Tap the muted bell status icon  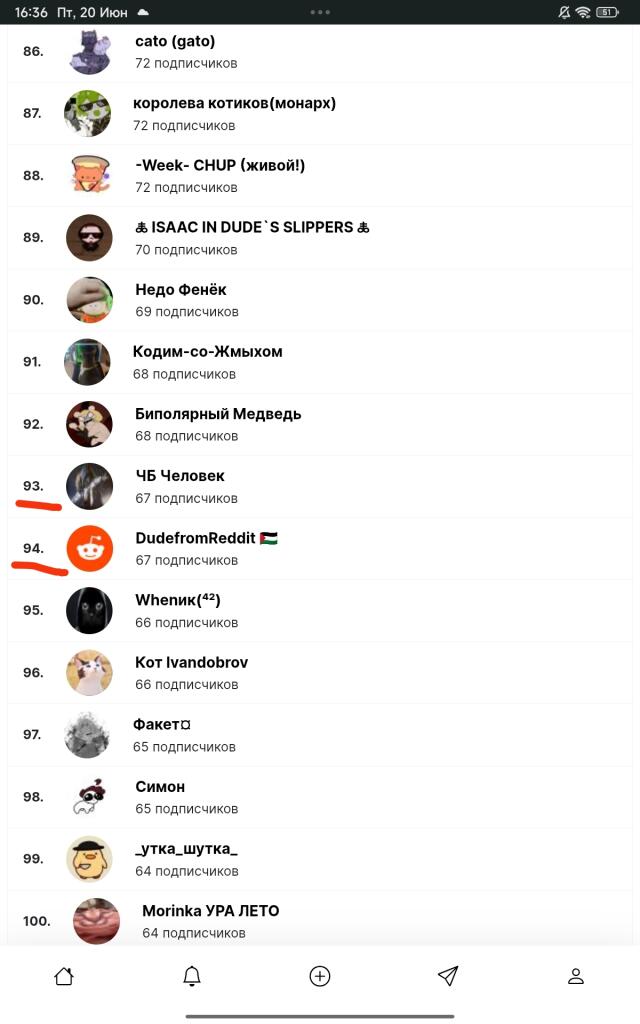click(564, 12)
